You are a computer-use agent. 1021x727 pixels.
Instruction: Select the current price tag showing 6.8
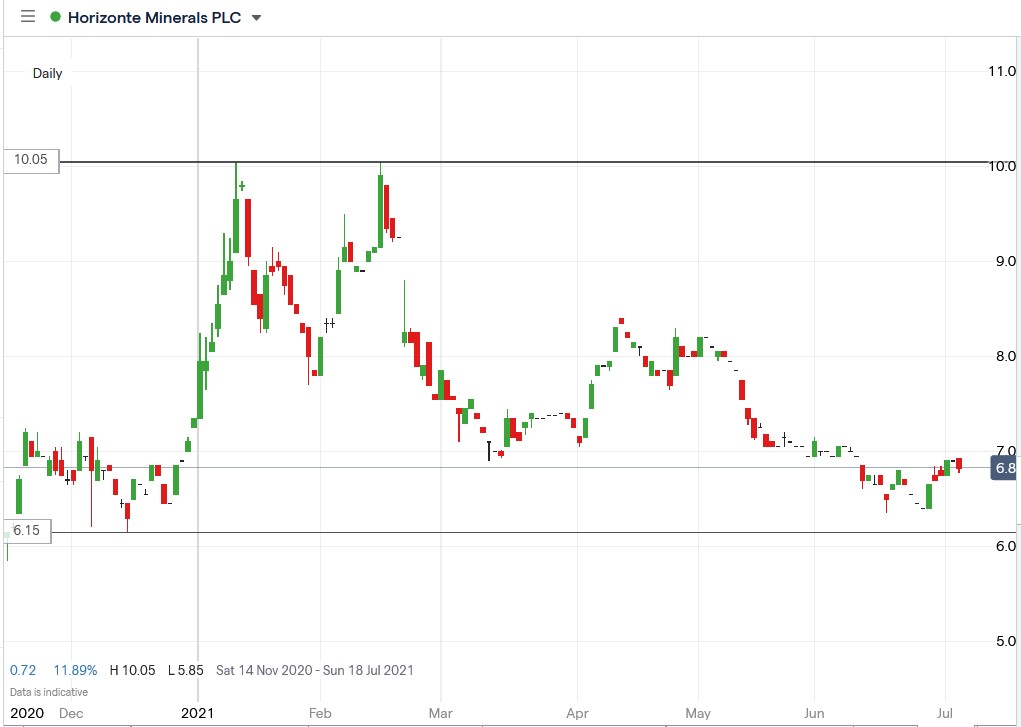[x=1002, y=469]
